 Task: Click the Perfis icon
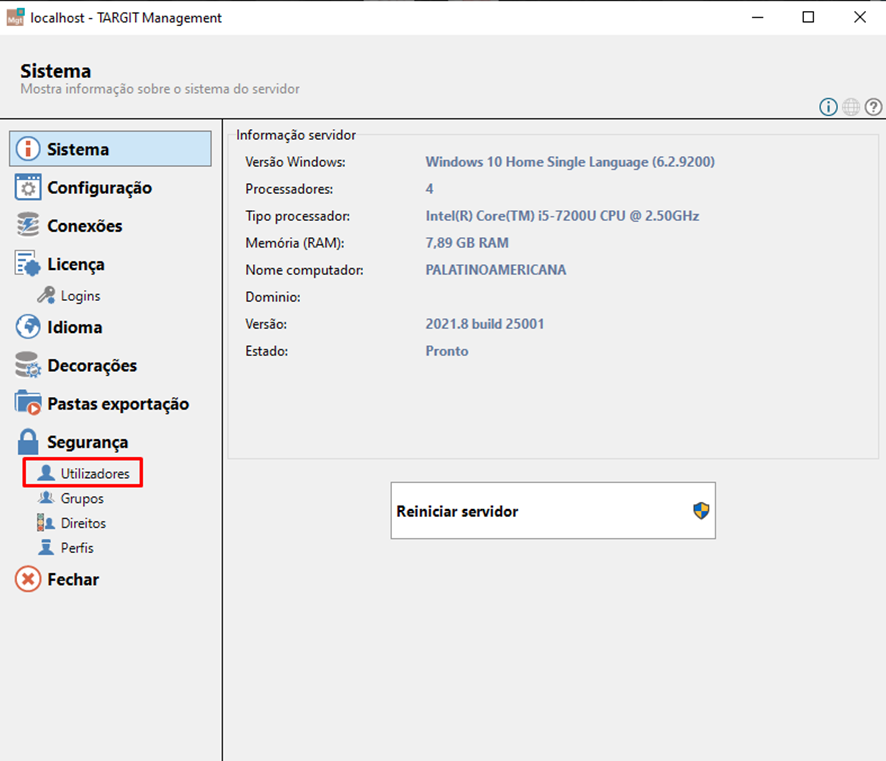46,547
